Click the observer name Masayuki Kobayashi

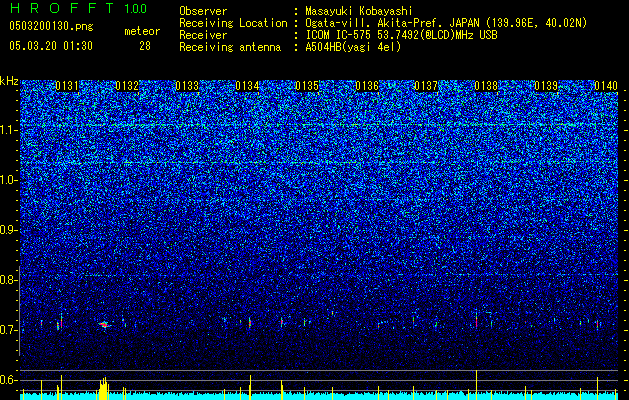coord(358,11)
